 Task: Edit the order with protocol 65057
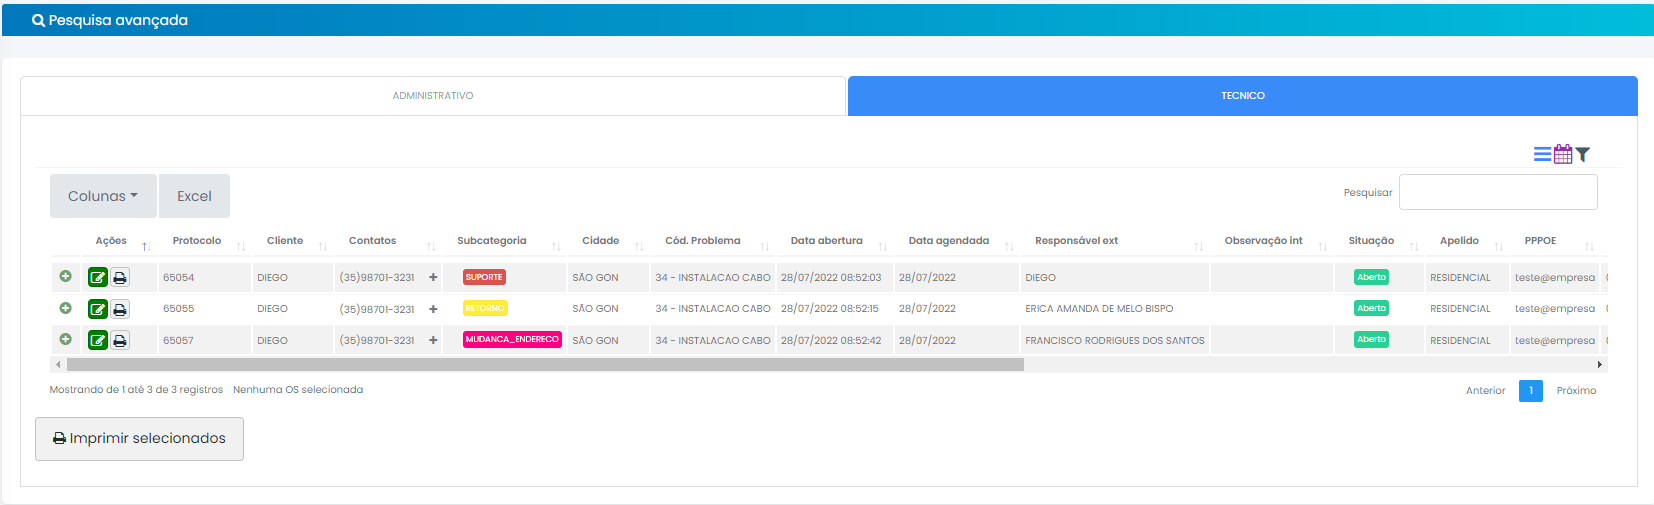(98, 341)
